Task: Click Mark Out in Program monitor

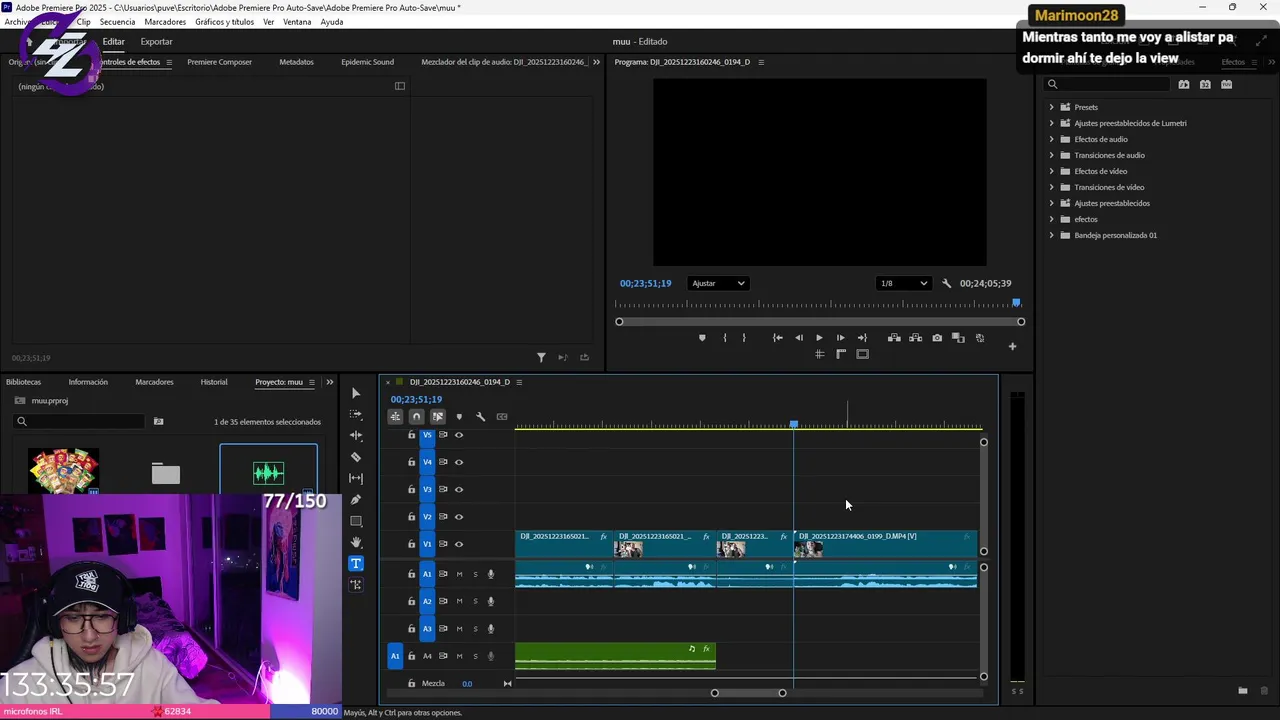Action: [744, 338]
